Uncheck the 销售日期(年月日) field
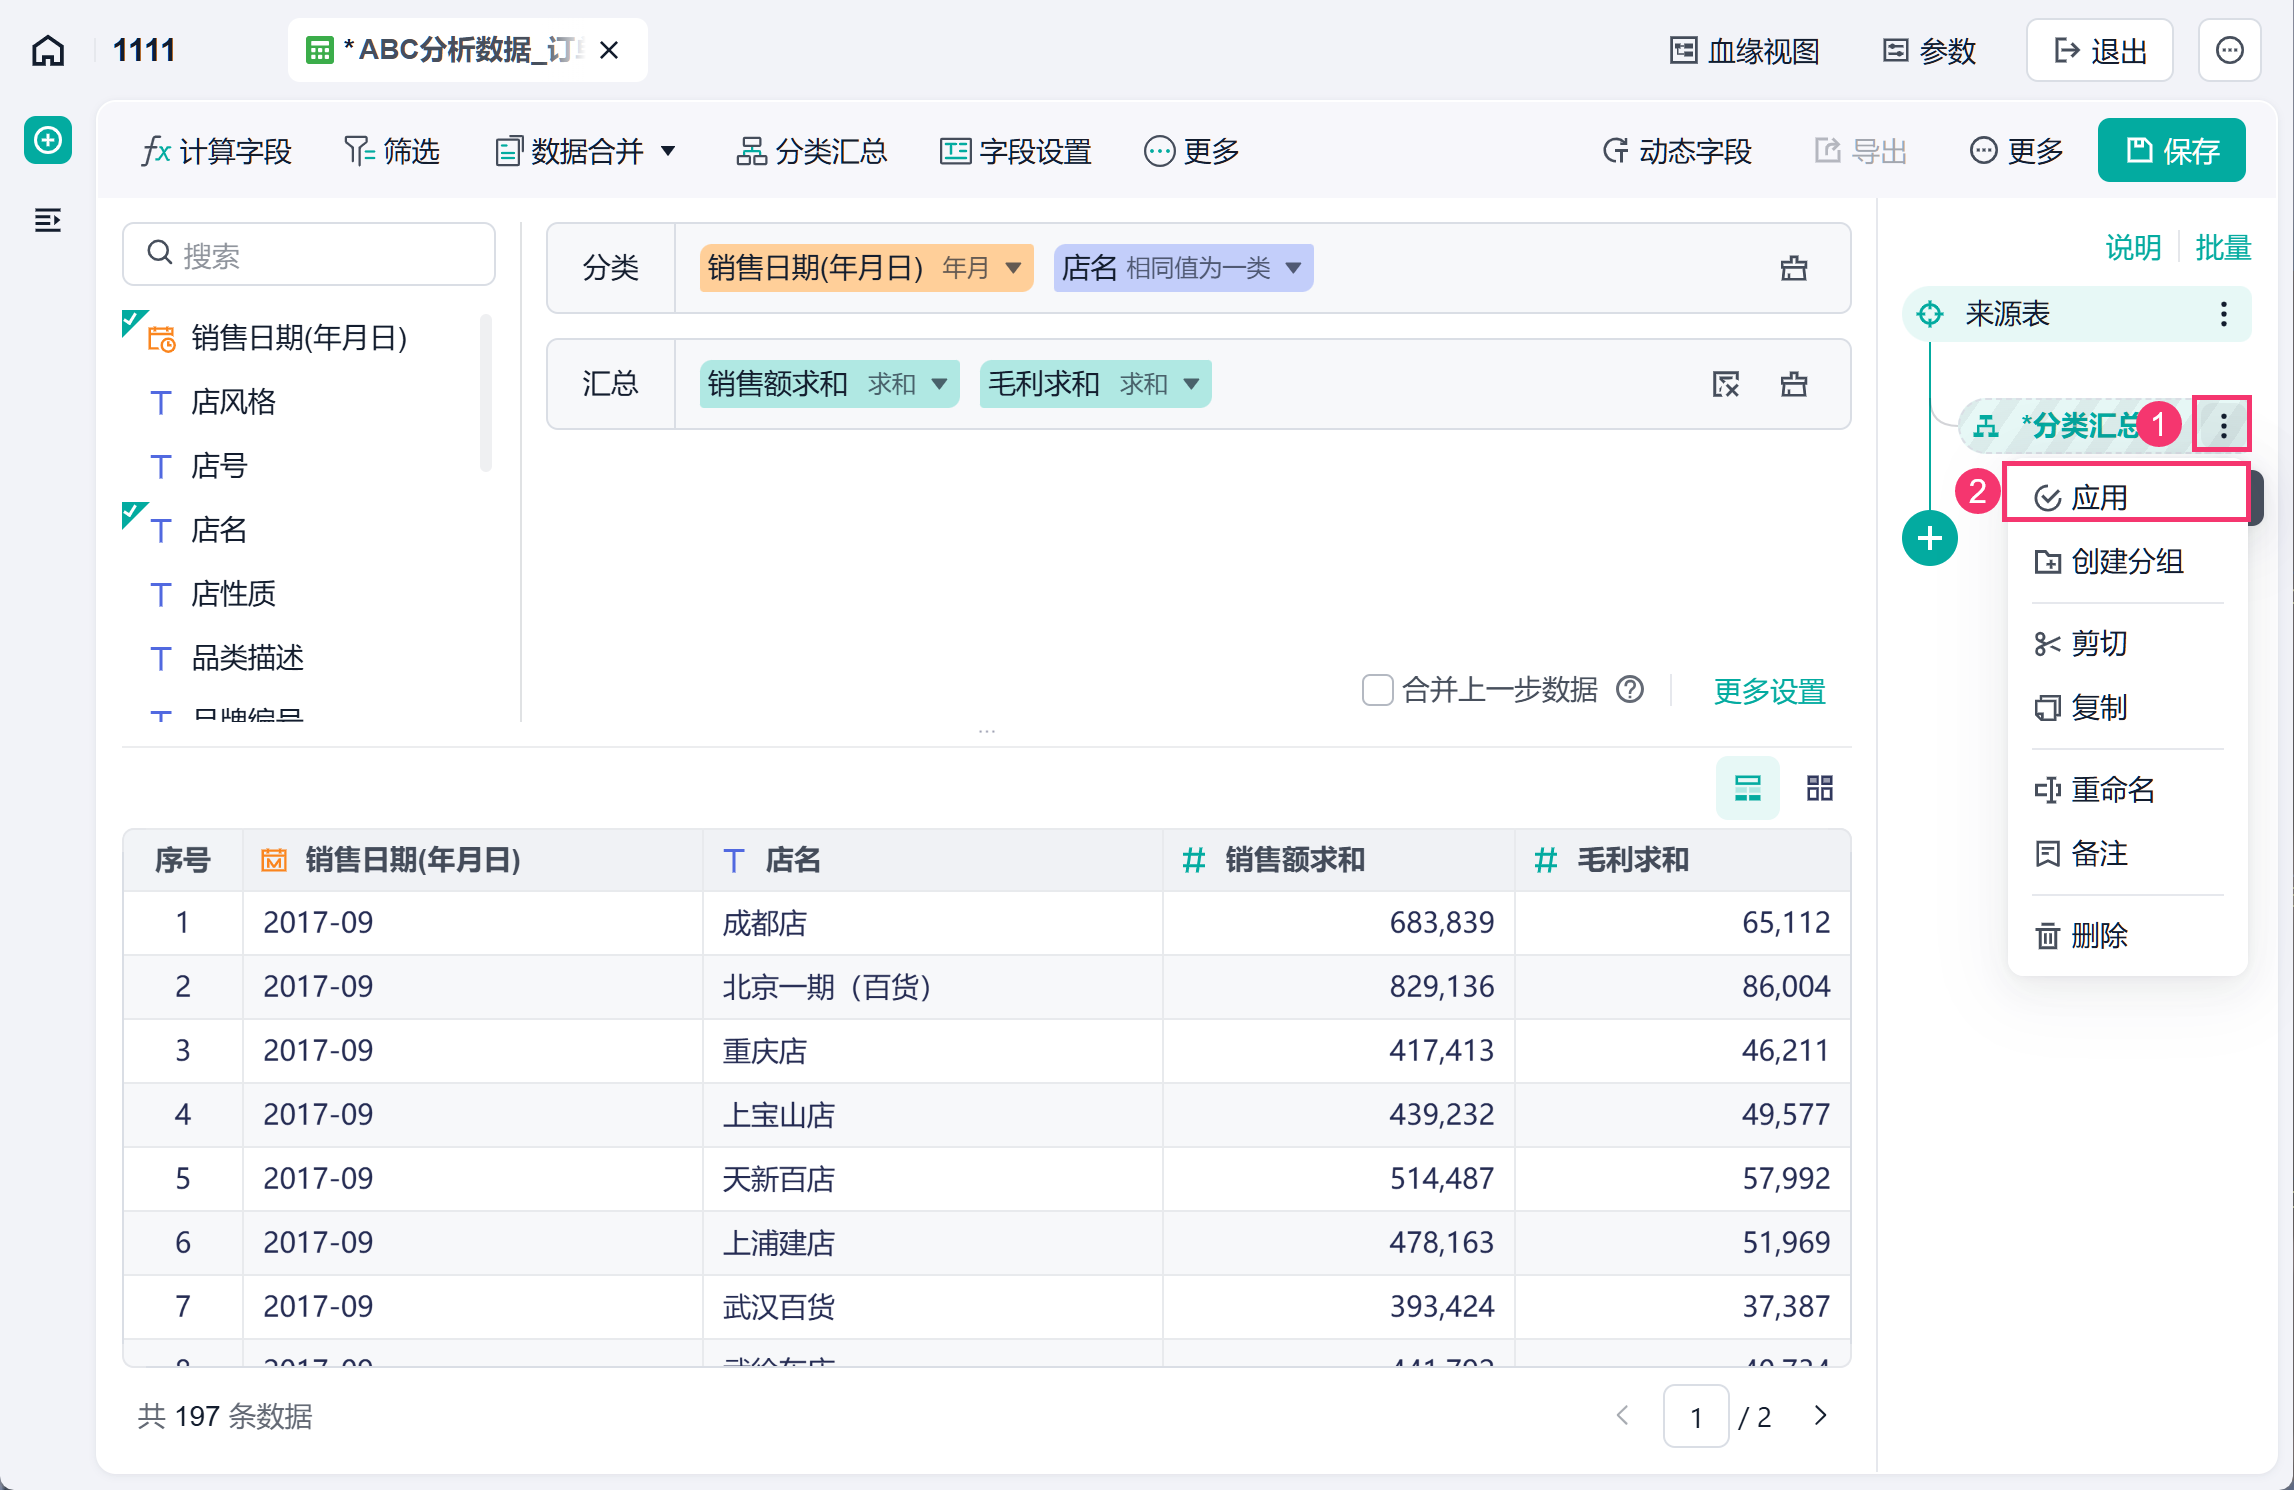The image size is (2294, 1490). pyautogui.click(x=135, y=323)
